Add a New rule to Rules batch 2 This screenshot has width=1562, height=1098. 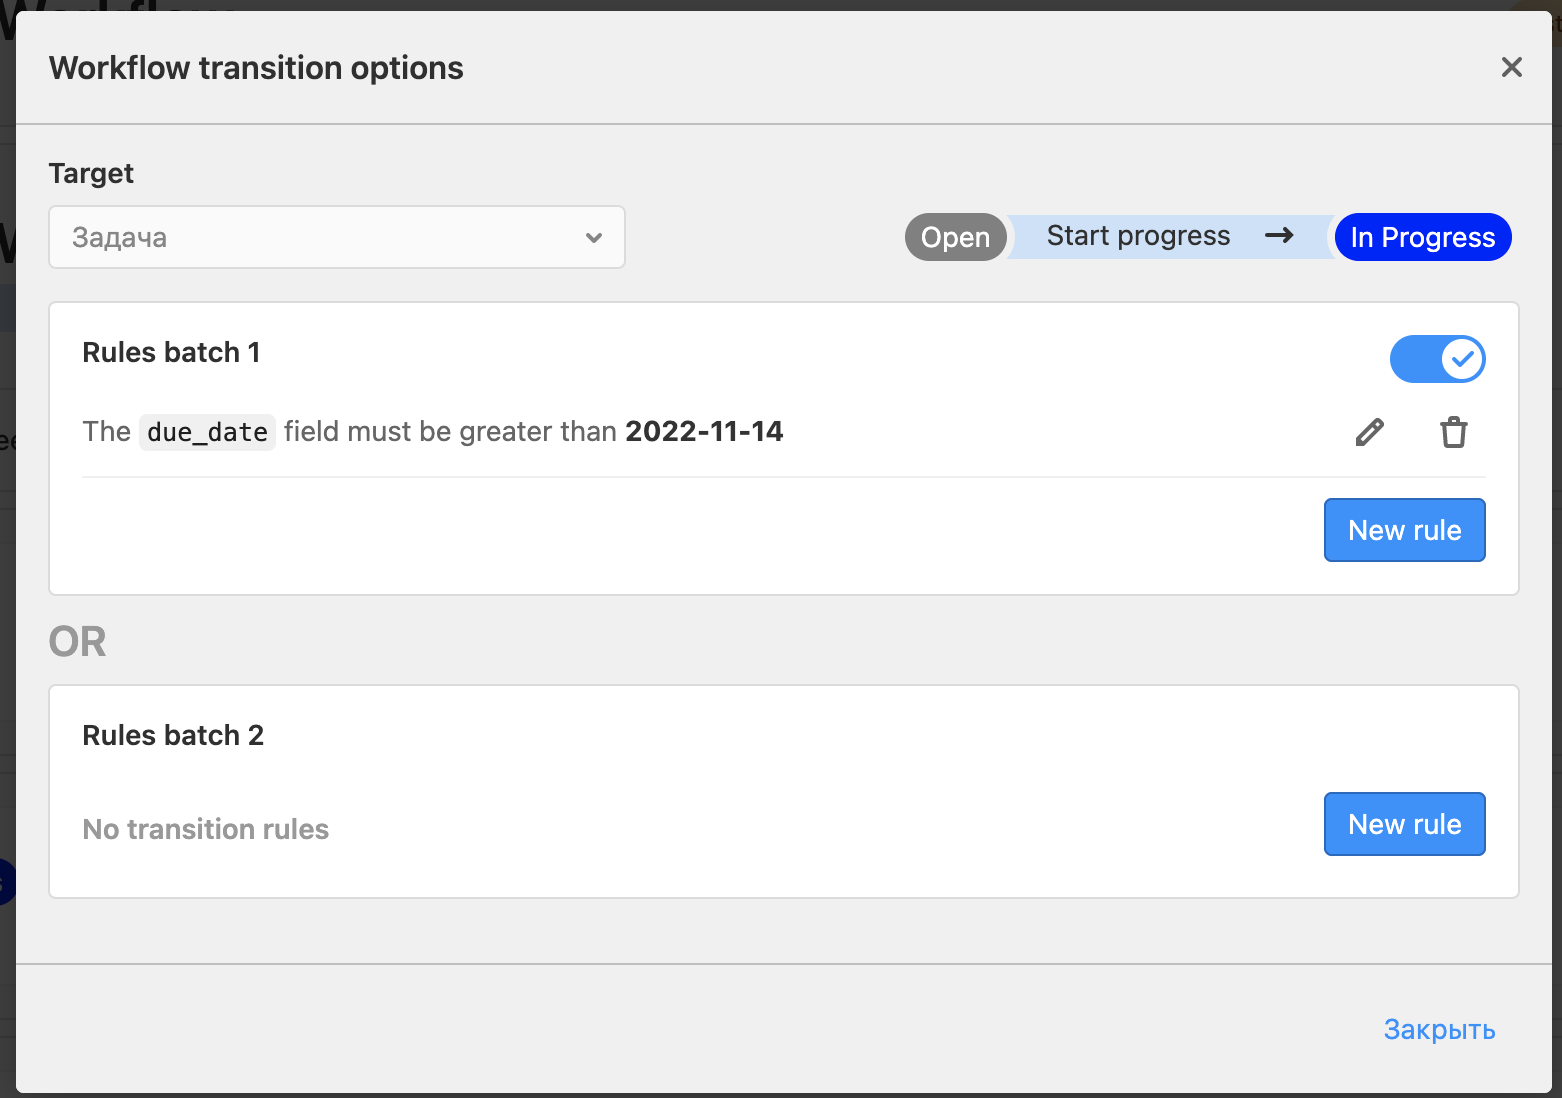pos(1404,824)
